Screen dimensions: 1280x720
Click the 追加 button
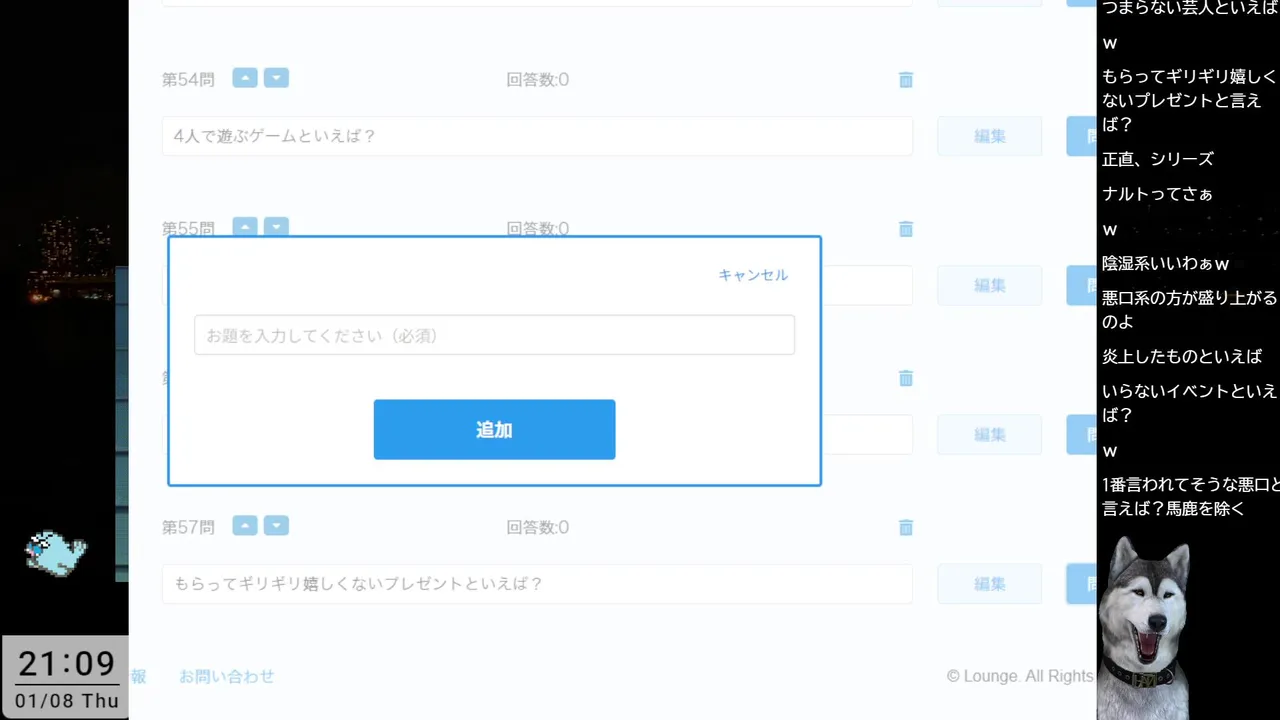(494, 430)
